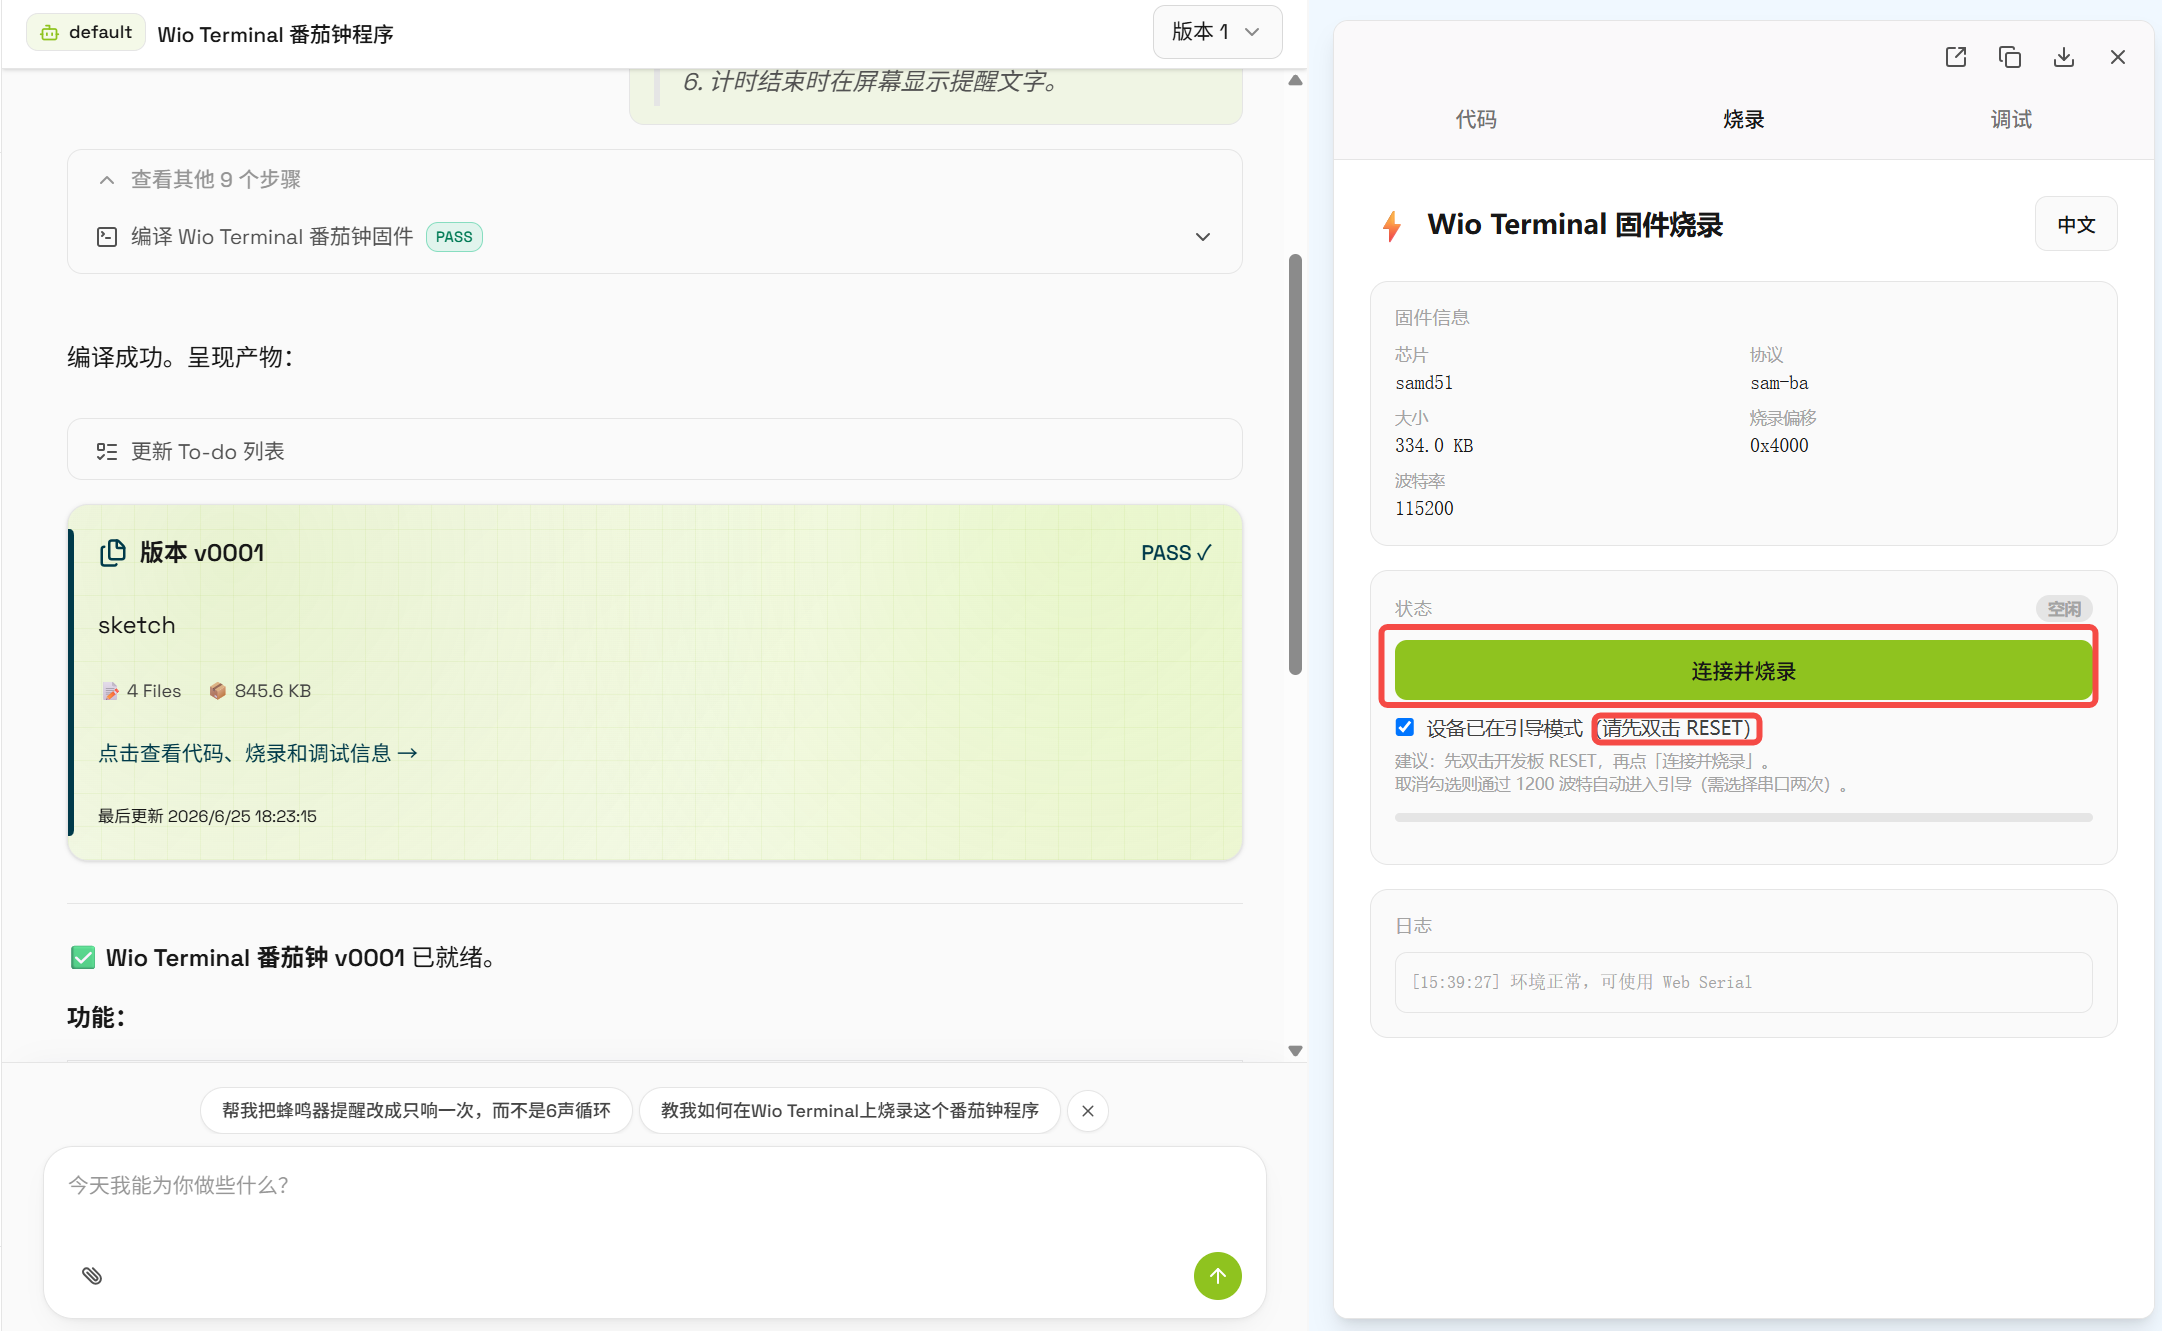Change language with the 中文 button
Screen dimensions: 2162x1331
pos(2076,224)
